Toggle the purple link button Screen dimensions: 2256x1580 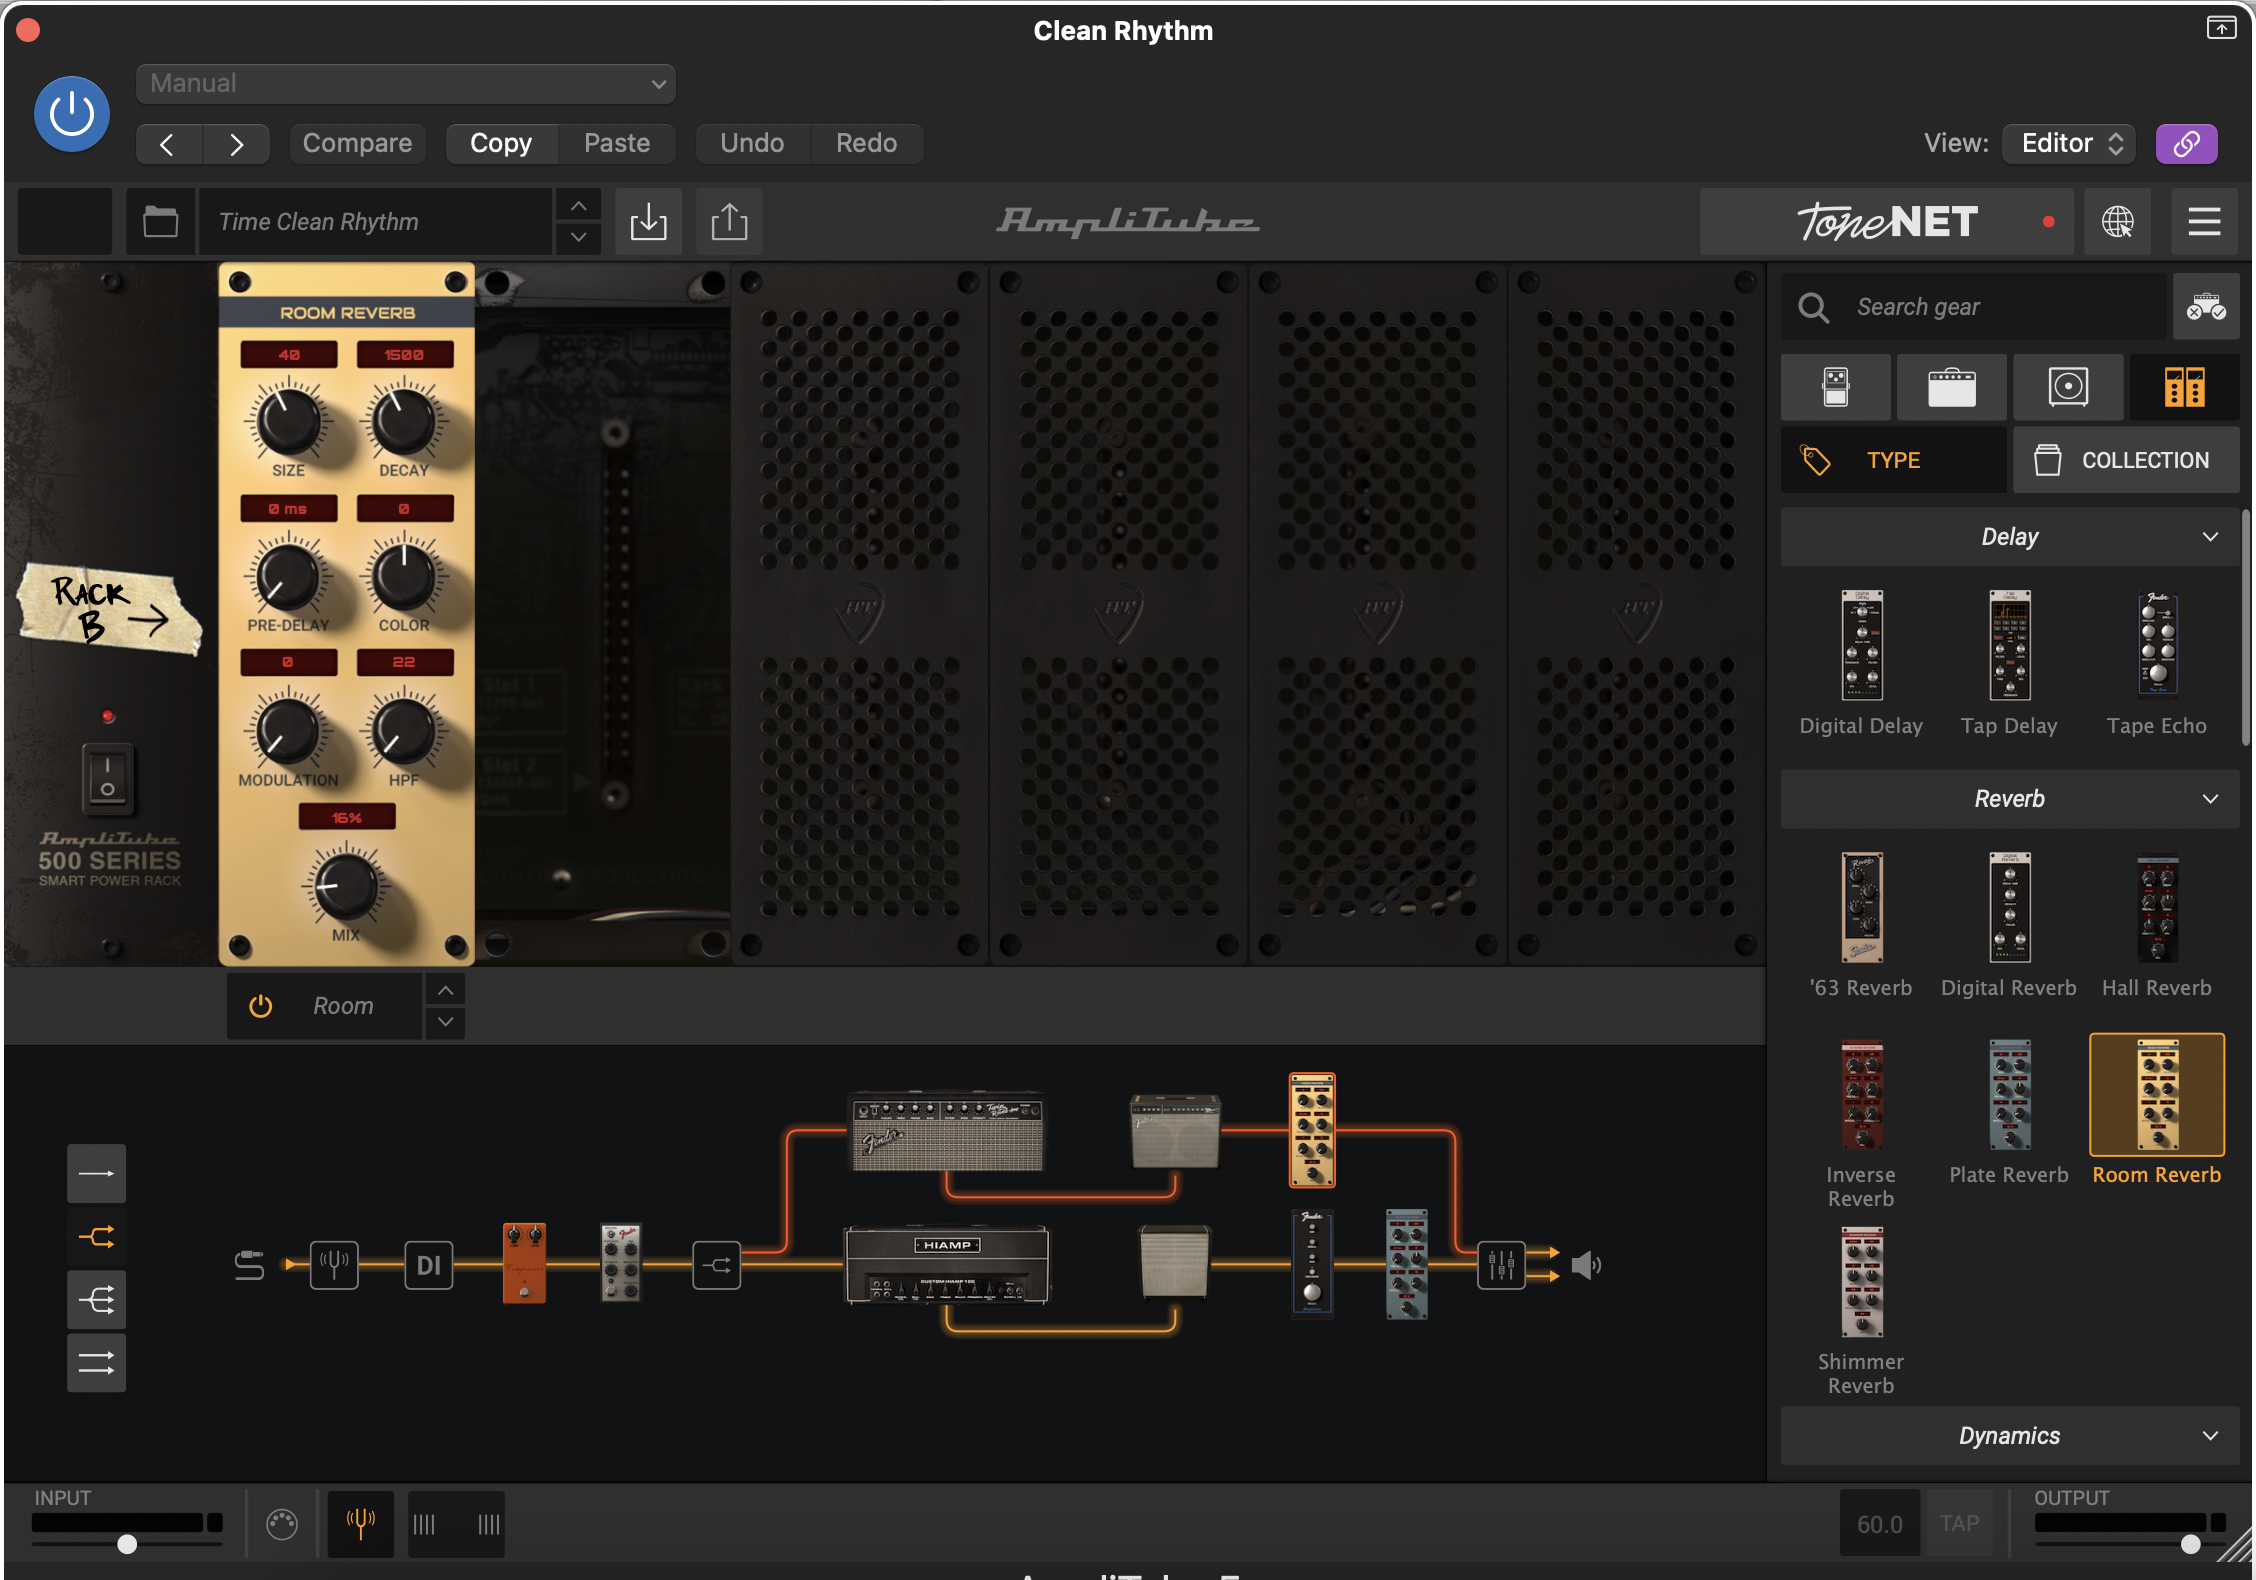click(x=2186, y=144)
